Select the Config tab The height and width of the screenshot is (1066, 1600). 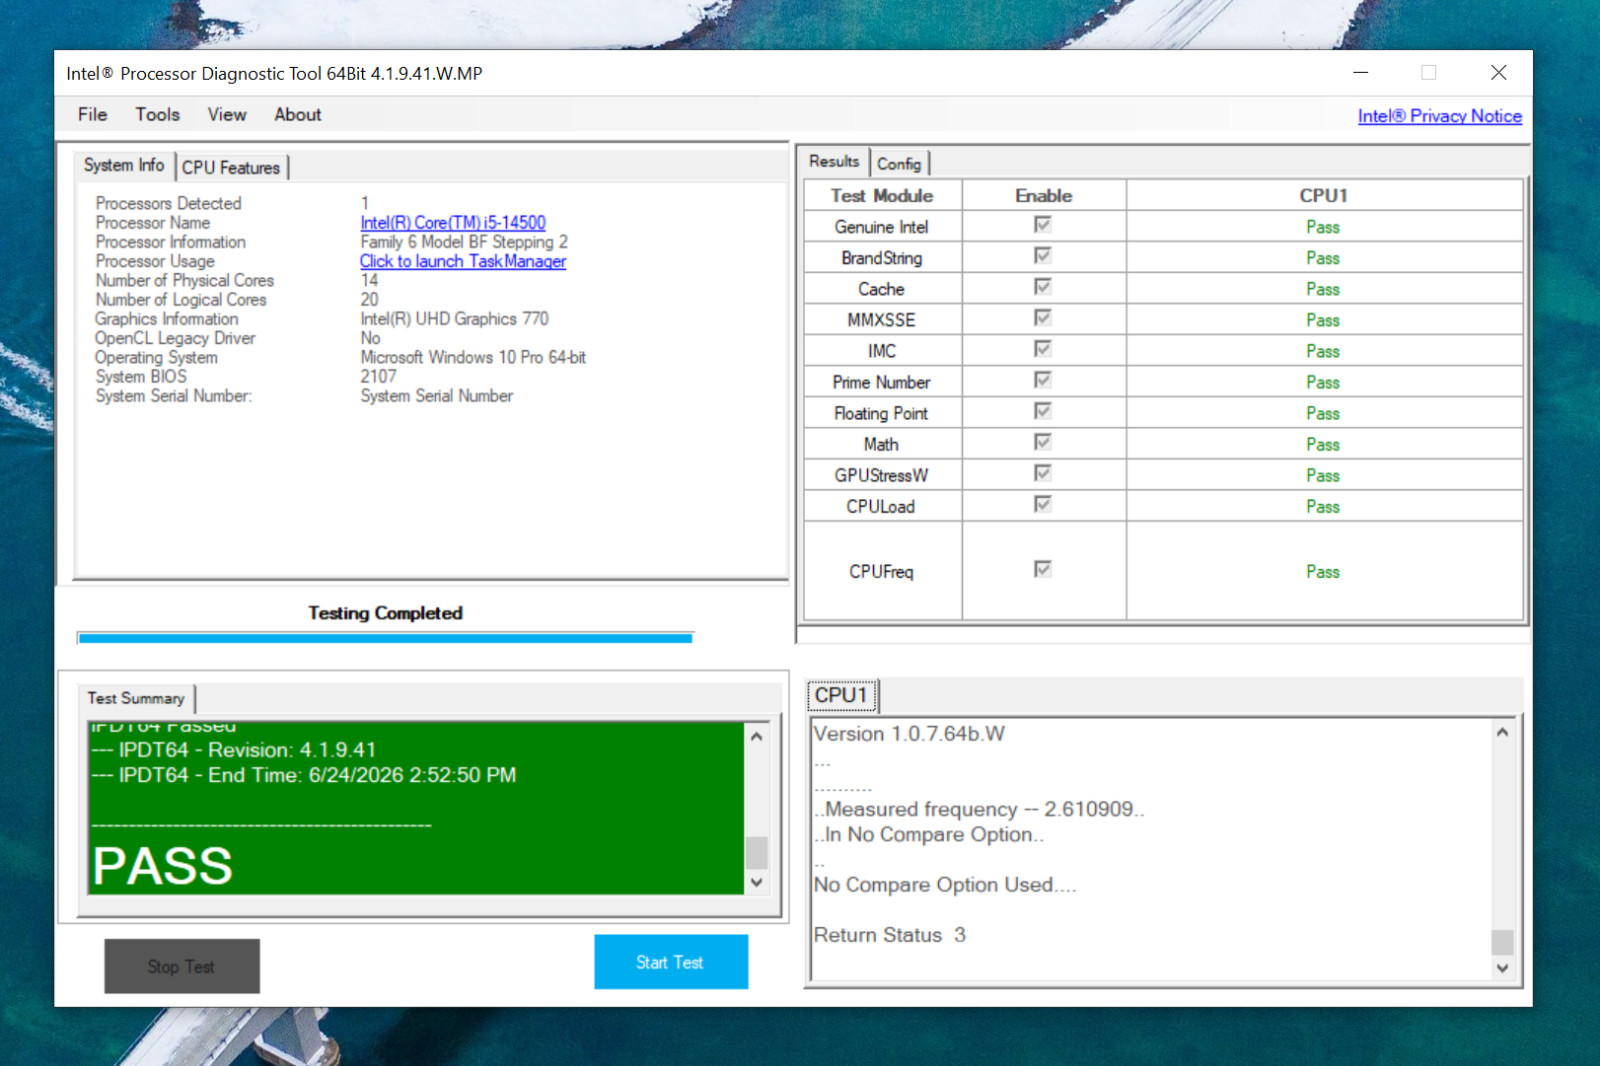(899, 163)
